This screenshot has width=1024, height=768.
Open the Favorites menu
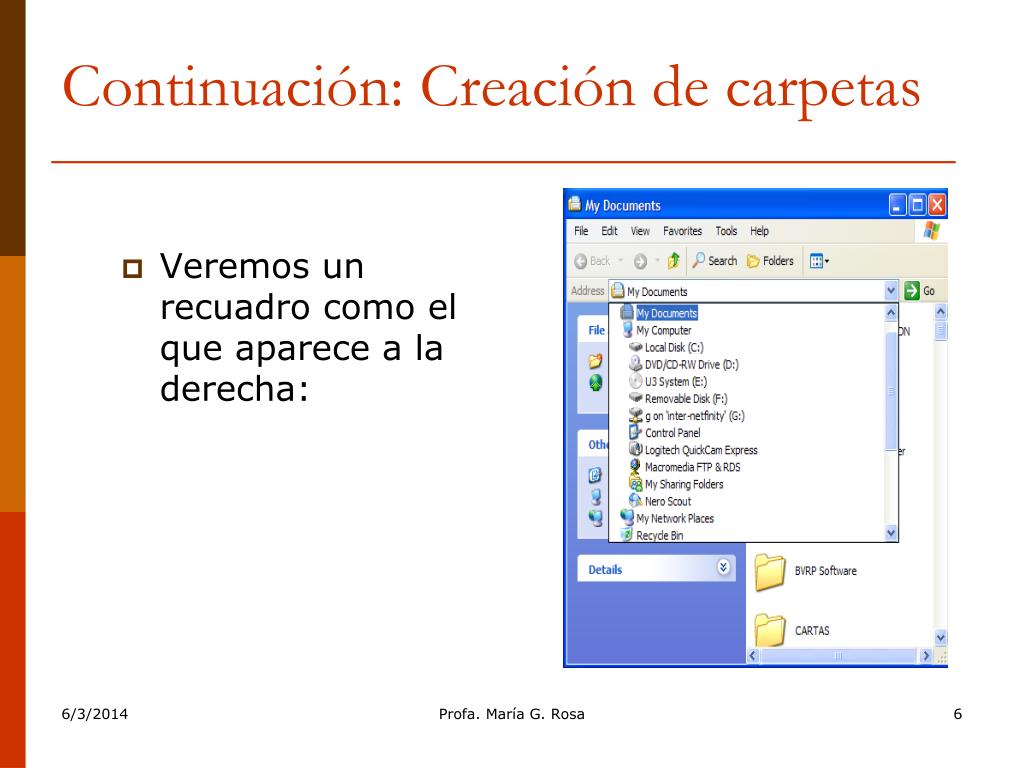click(x=682, y=231)
